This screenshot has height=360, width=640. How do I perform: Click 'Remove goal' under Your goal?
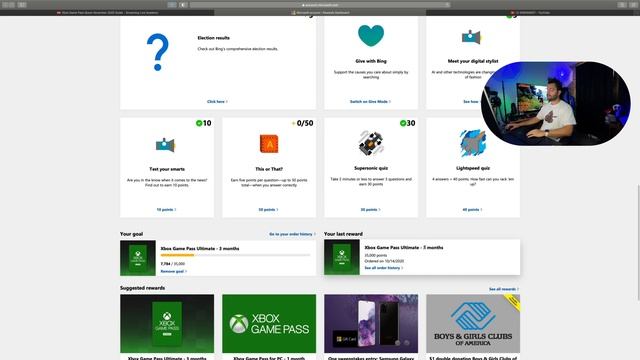(x=174, y=271)
